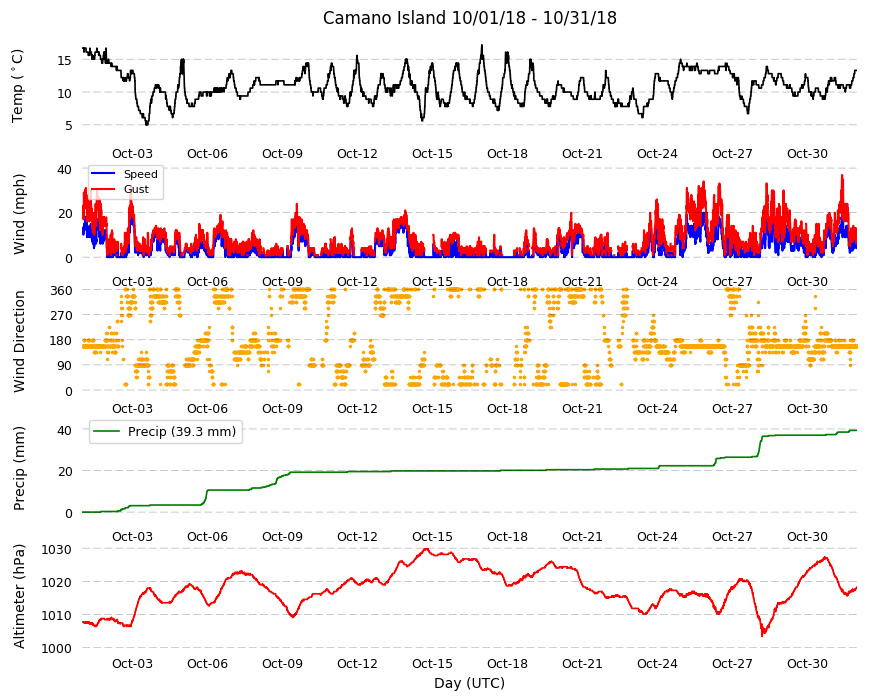Click the Day (UTC) axis label
The image size is (870, 700).
pos(469,683)
